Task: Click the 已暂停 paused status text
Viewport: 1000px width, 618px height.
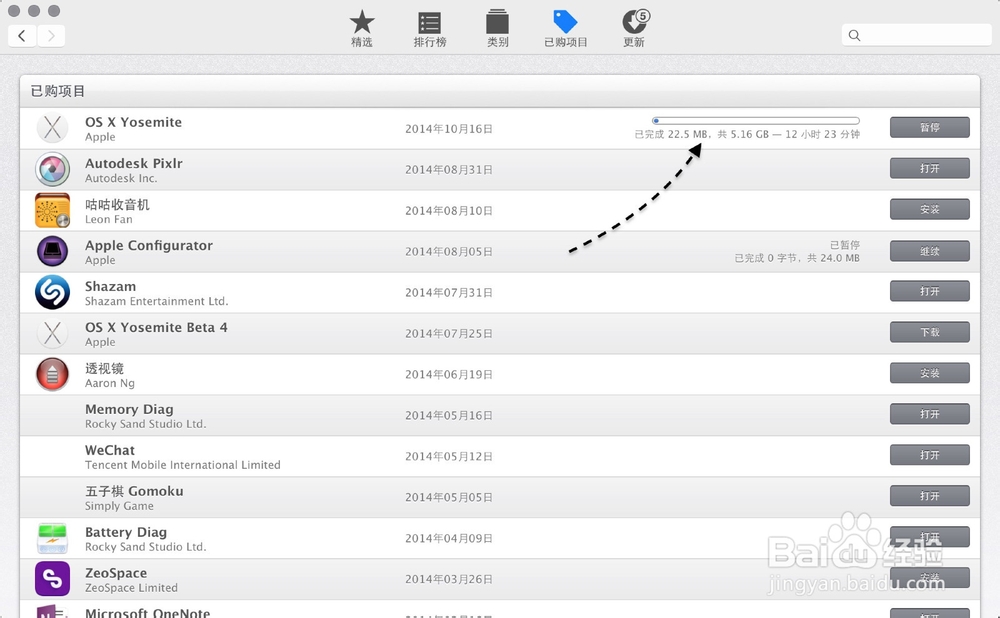Action: point(845,245)
